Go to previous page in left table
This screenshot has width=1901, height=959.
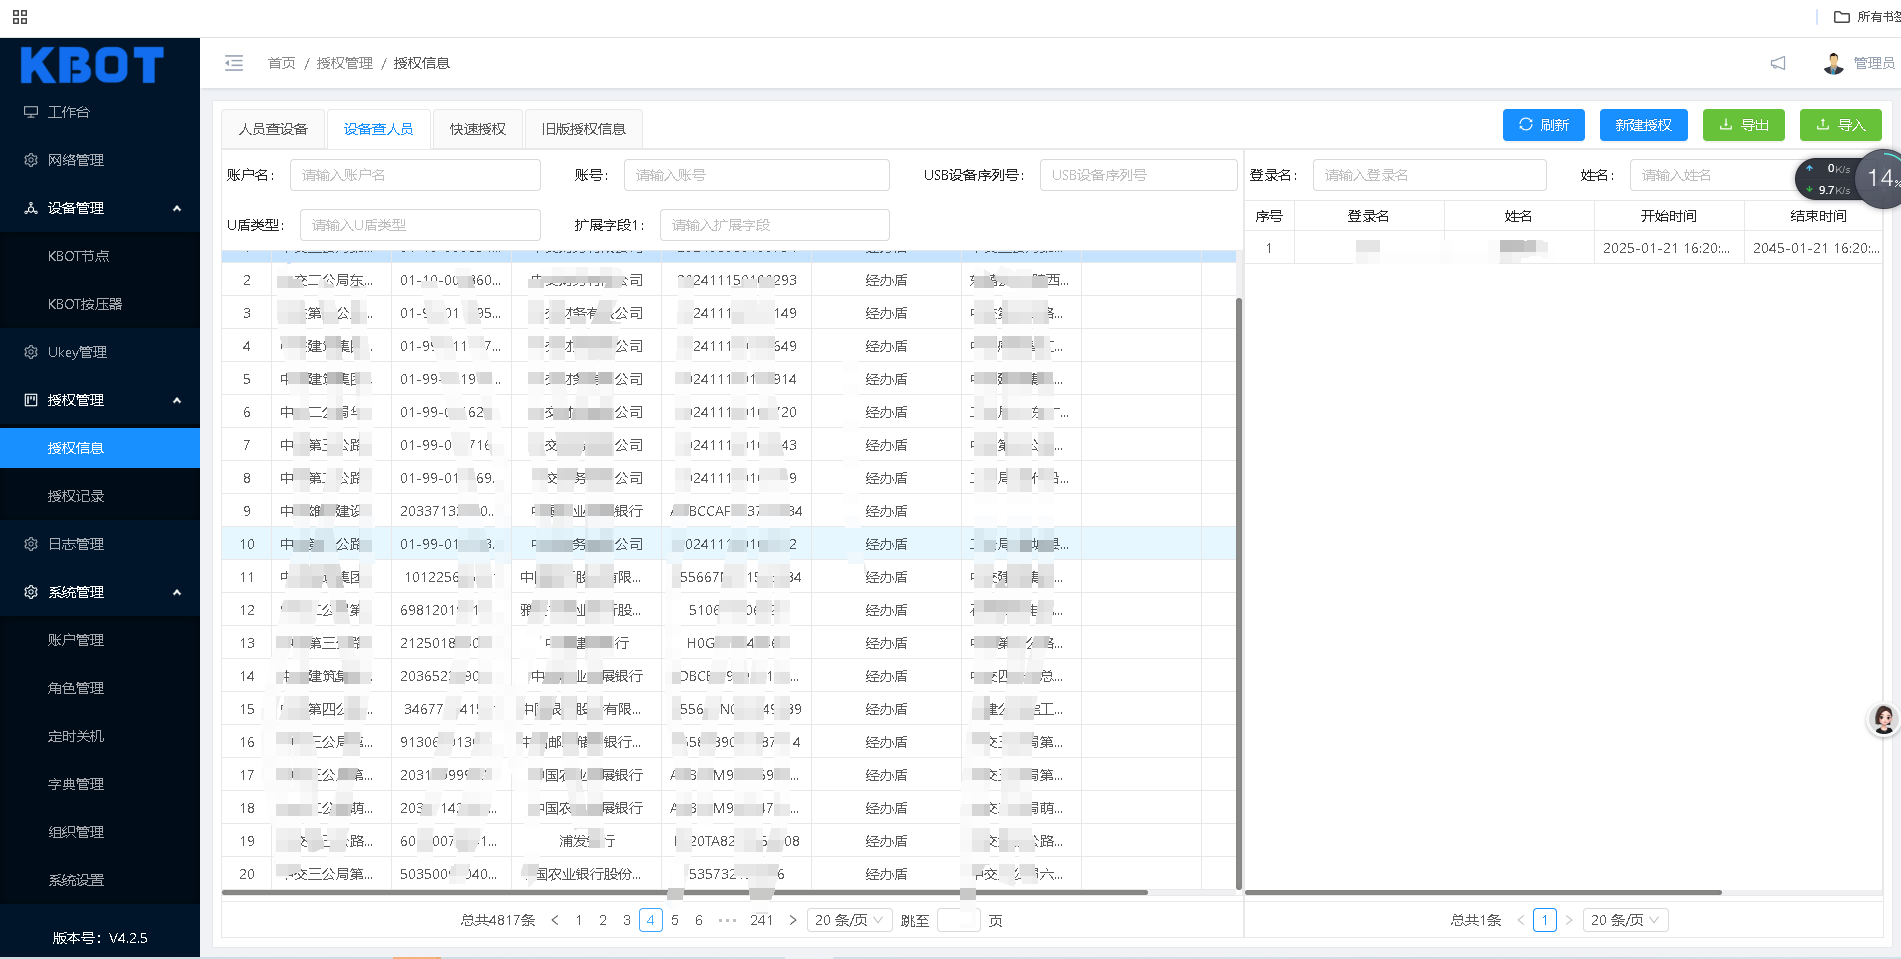tap(555, 920)
